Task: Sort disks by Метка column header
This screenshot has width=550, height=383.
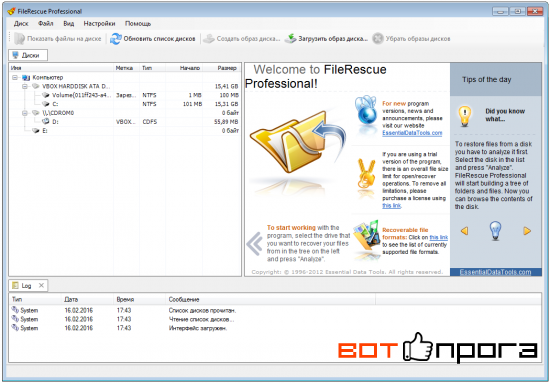Action: pos(127,68)
